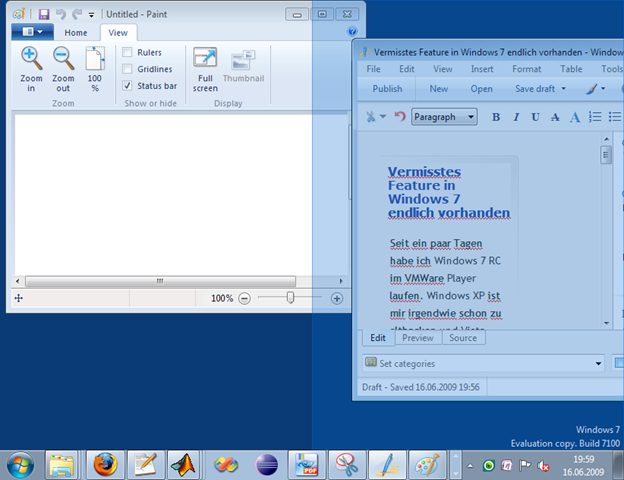Image resolution: width=624 pixels, height=480 pixels.
Task: Expand the paintbrush dropdown arrow
Action: pyautogui.click(x=603, y=88)
